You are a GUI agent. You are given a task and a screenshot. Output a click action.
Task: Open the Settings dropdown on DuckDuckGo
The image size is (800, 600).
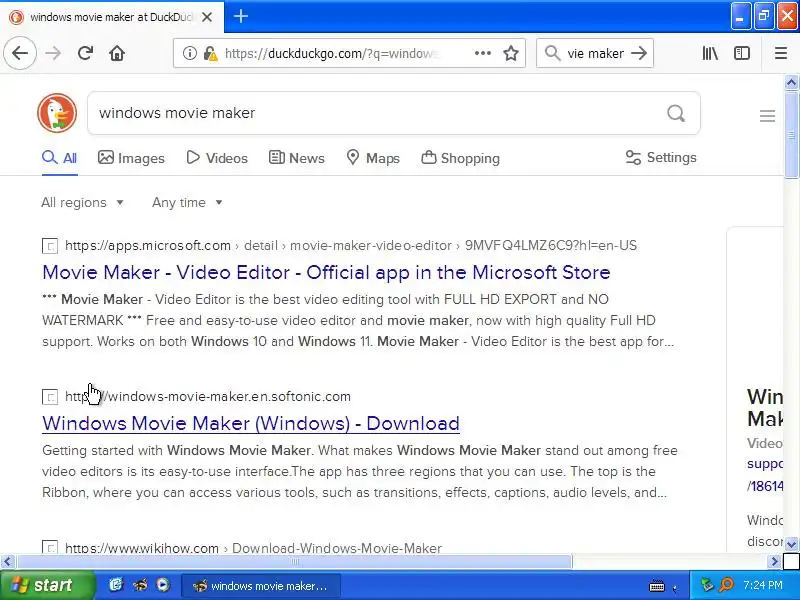click(x=661, y=158)
